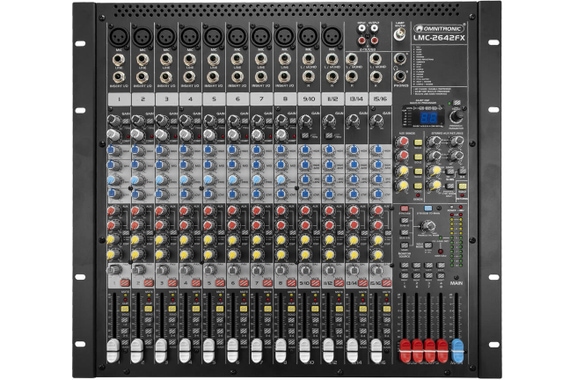Click channel 2 blue HIGH EQ knob
576x380 pixels.
coord(136,150)
